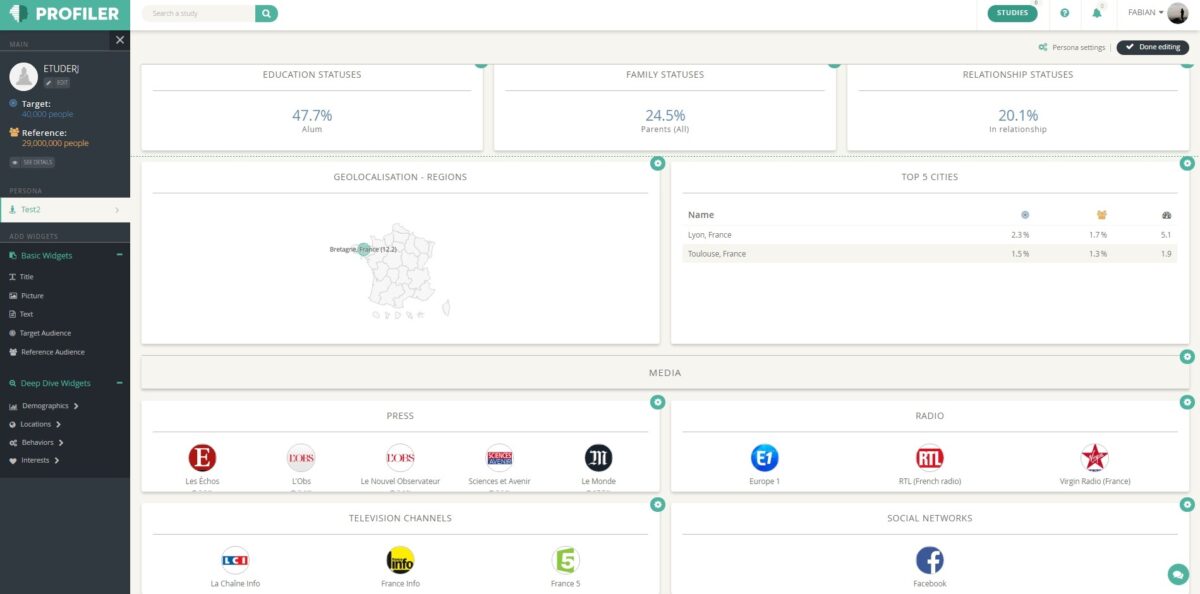Click the Les Échos logo
The image size is (1200, 594).
202,458
